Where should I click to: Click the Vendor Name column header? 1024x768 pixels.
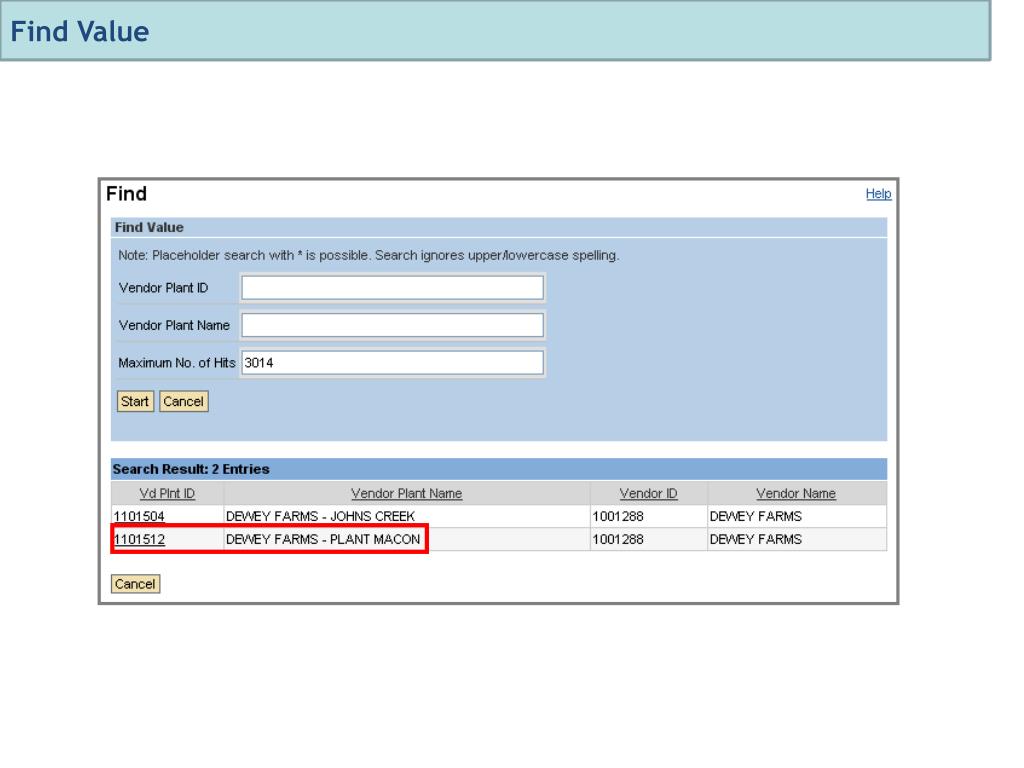pos(795,494)
